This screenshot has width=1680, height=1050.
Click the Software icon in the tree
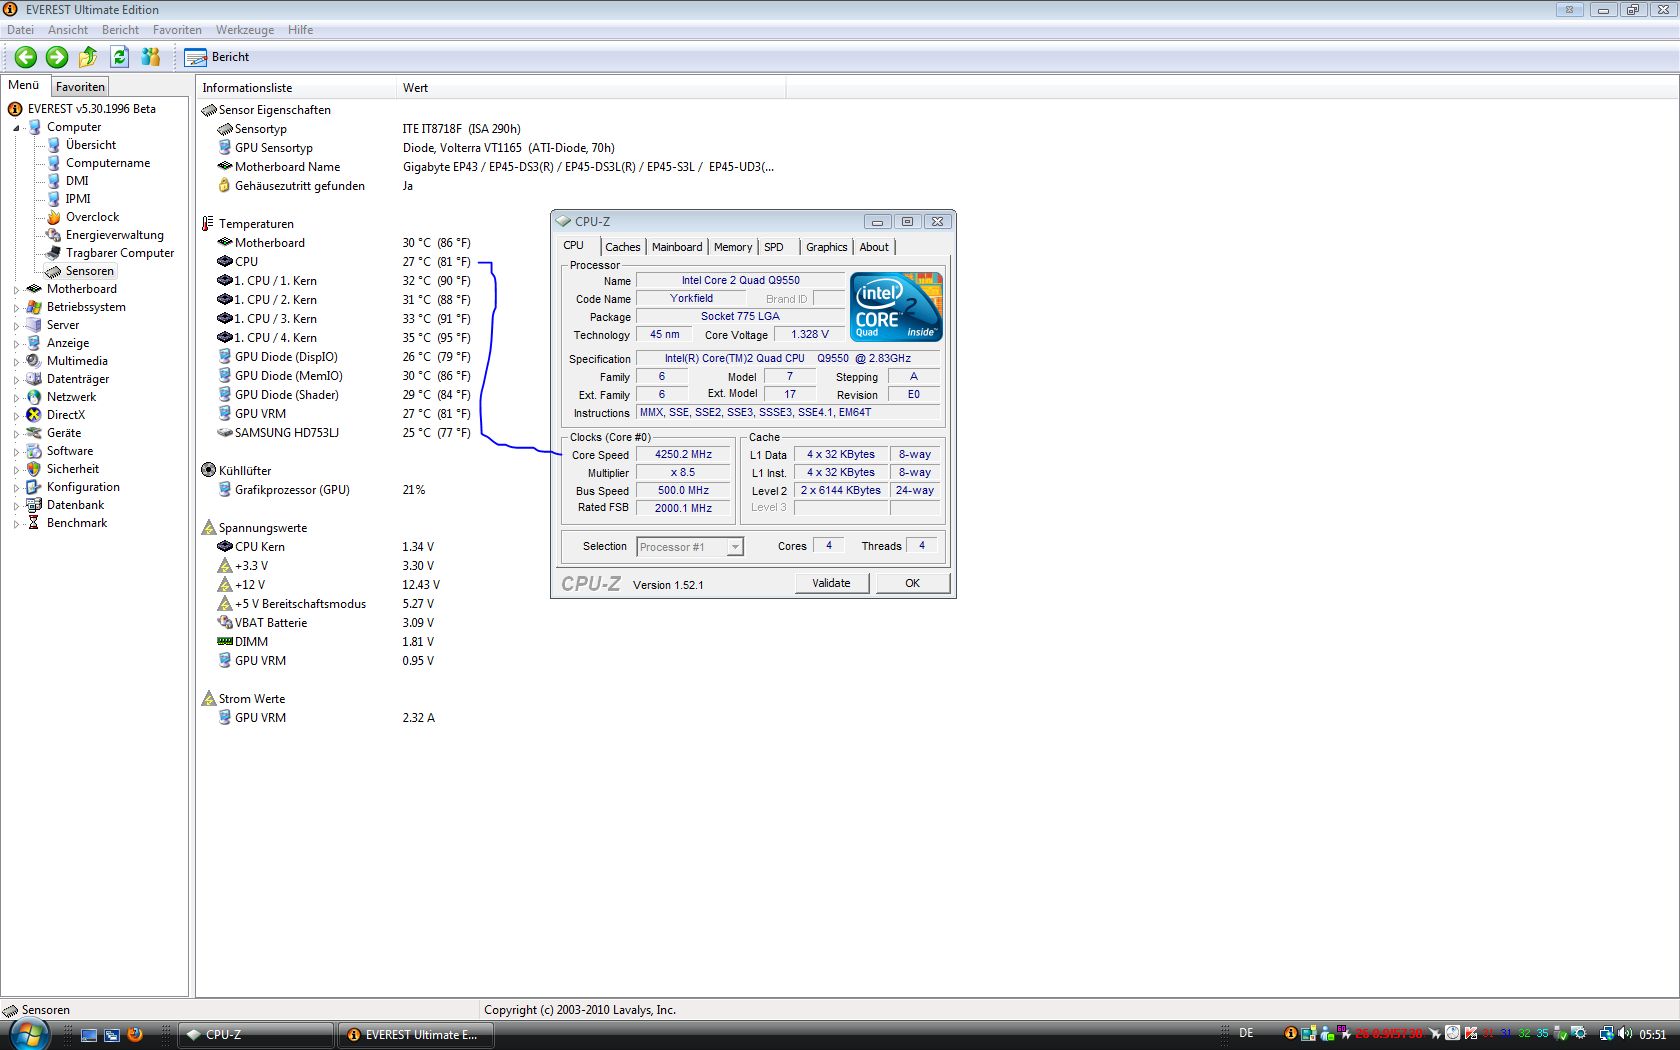[x=34, y=451]
